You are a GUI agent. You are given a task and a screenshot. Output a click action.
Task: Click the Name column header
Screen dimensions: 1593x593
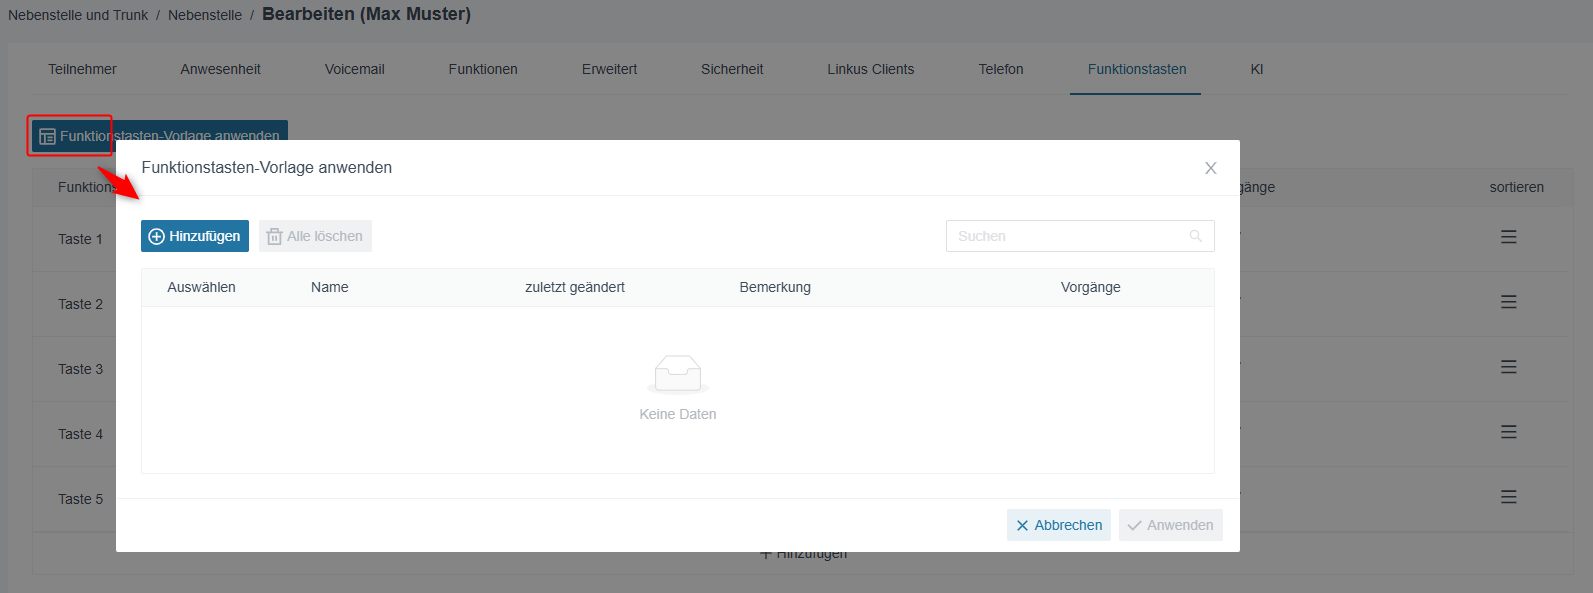pos(330,287)
